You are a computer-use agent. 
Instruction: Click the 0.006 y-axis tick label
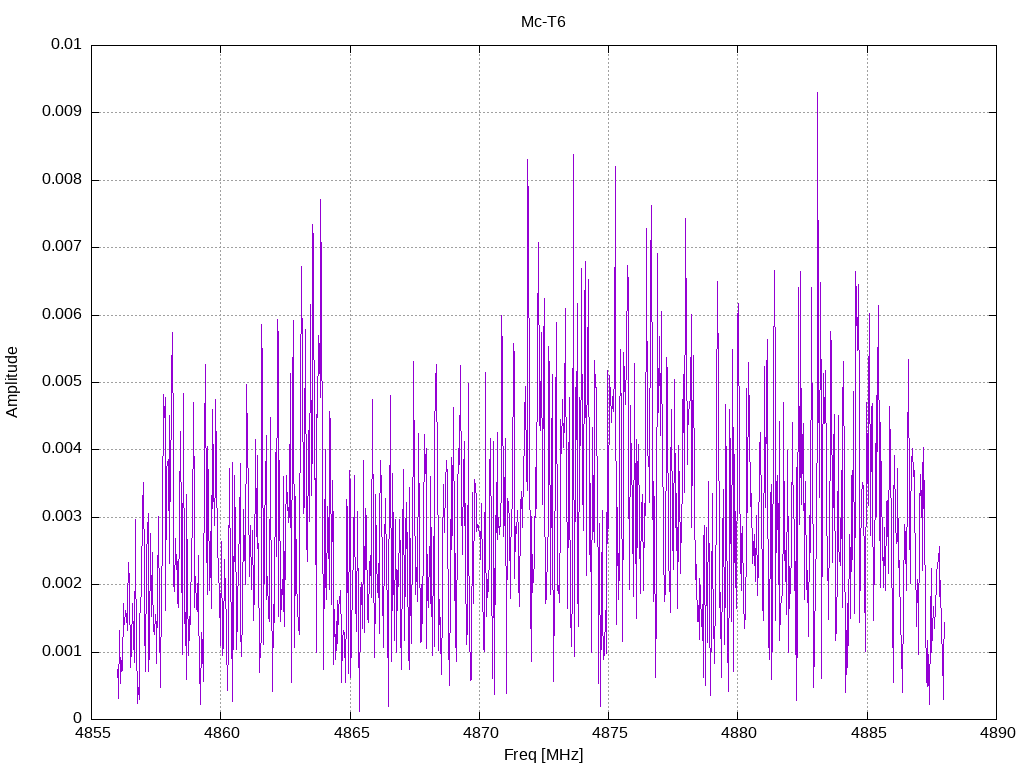62,315
